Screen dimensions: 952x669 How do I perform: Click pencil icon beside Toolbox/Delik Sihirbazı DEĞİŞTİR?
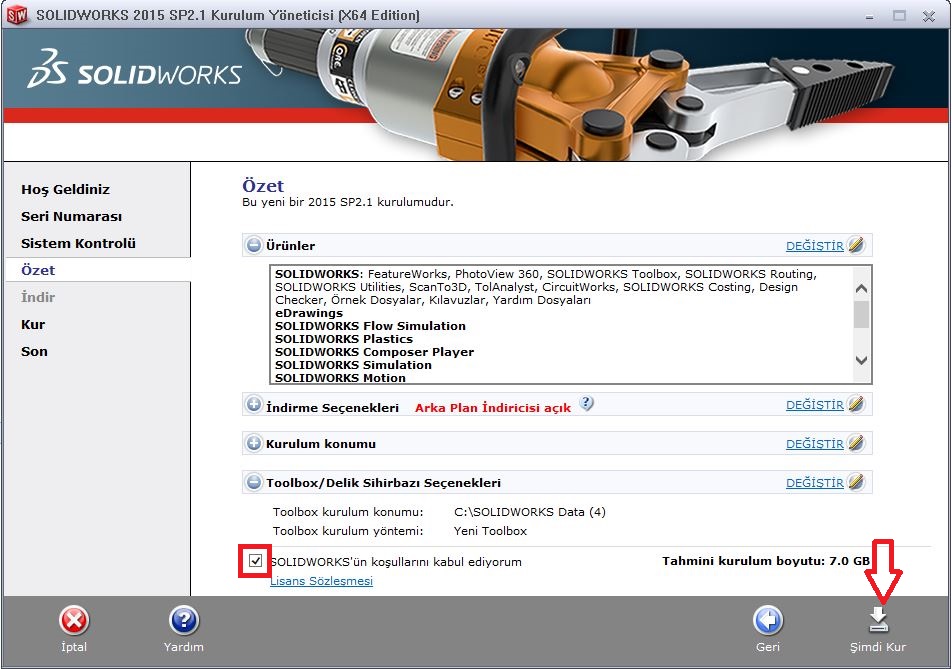[x=856, y=482]
